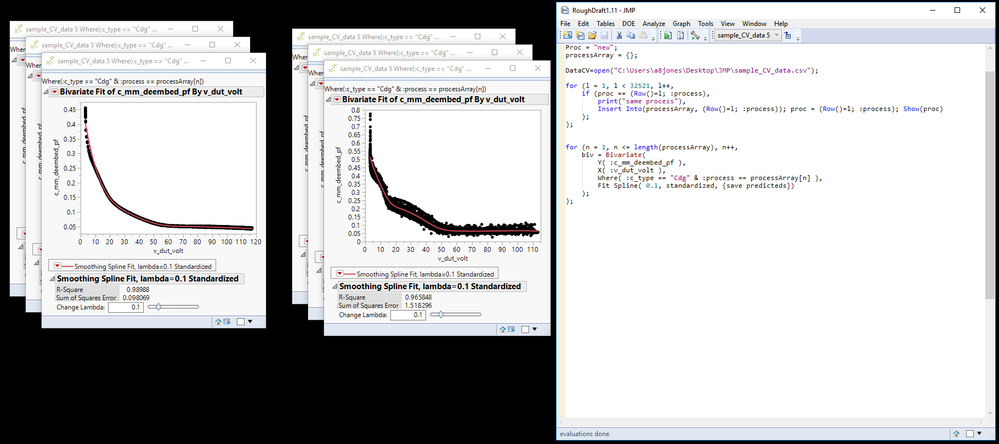Click the Paste clipboard toolbar icon

click(643, 35)
